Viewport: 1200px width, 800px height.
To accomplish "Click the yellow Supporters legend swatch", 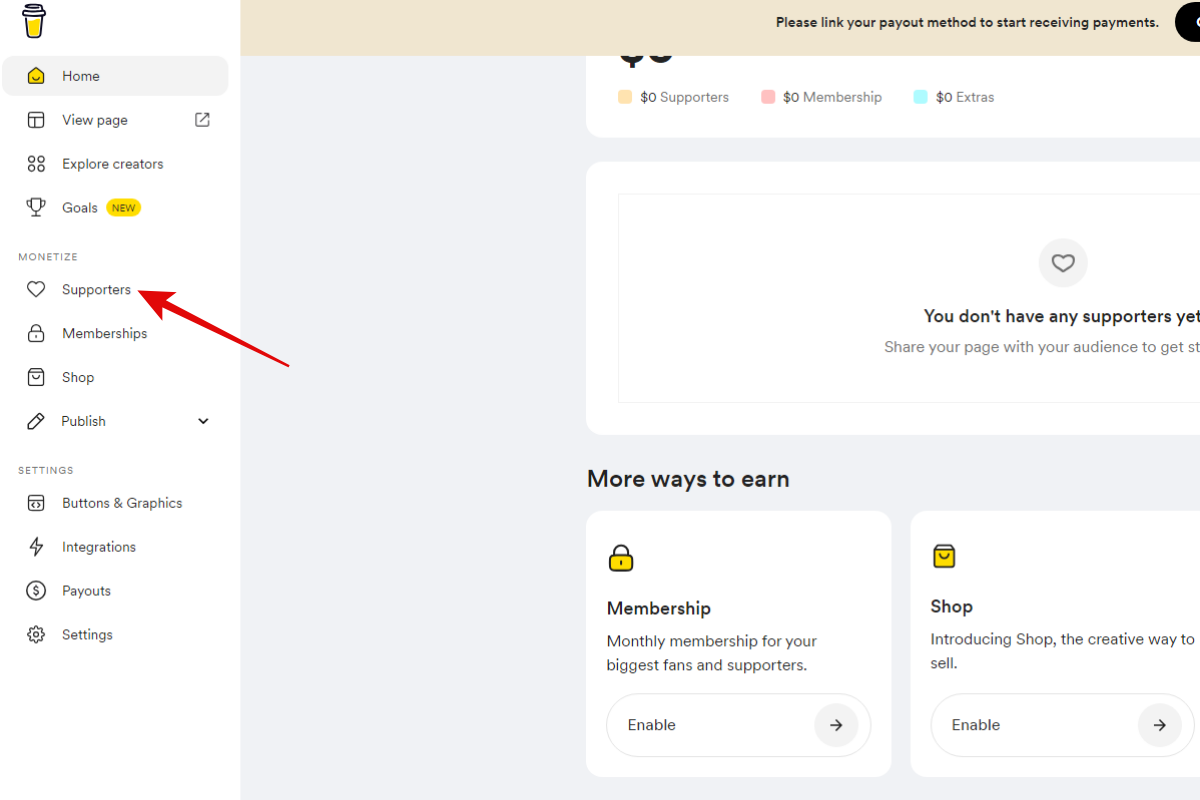I will (625, 97).
